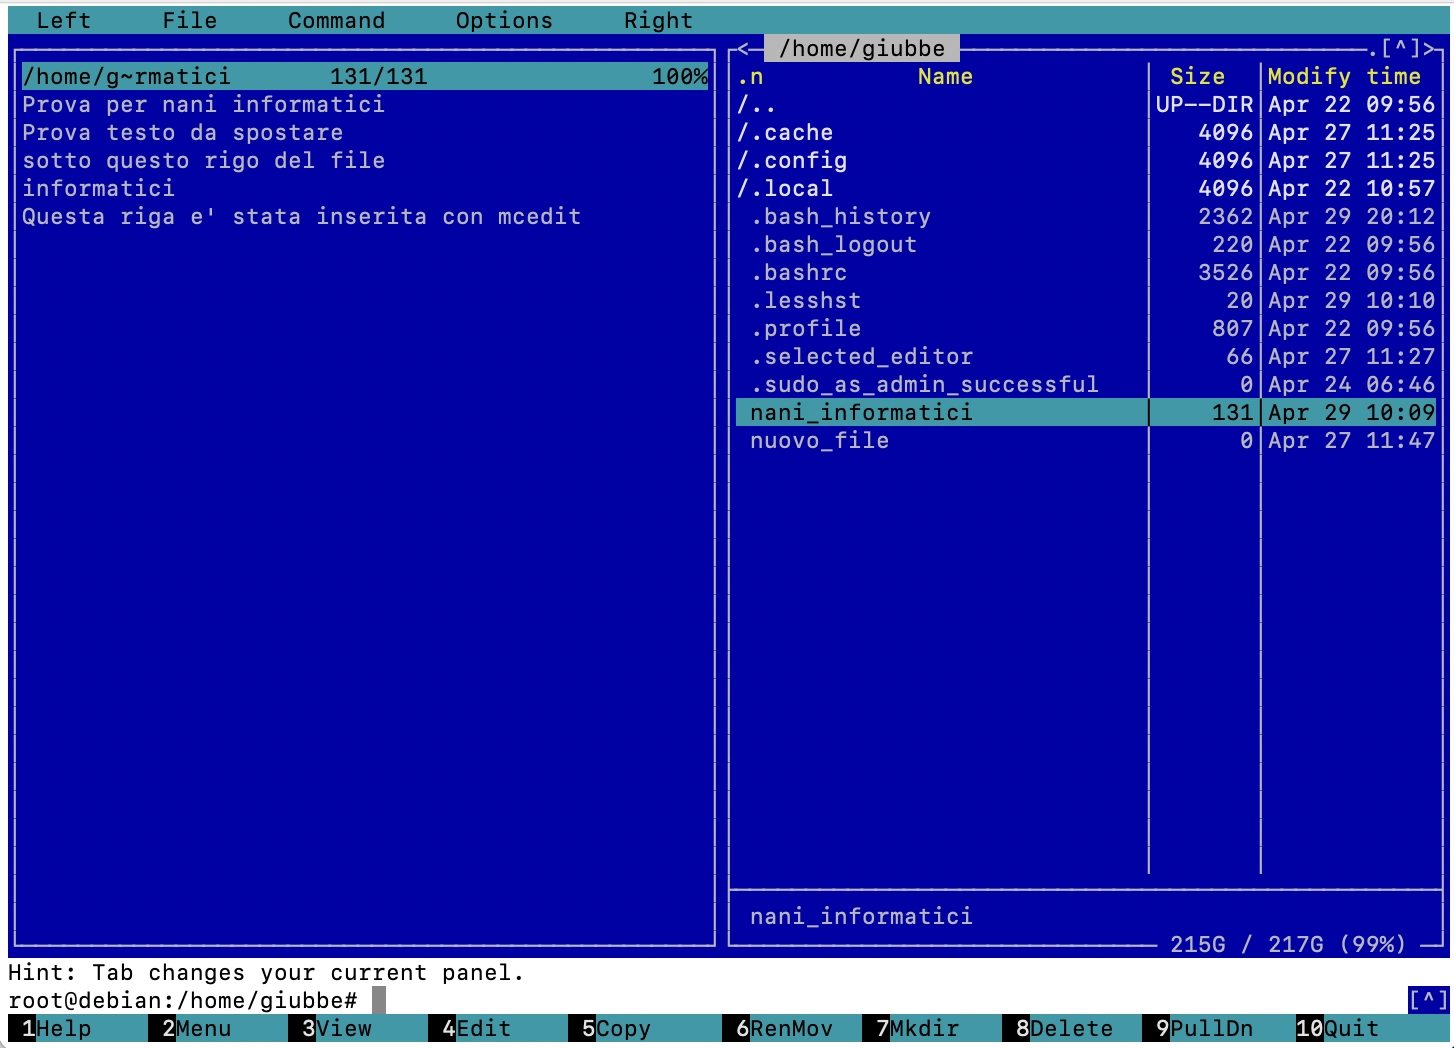Sort files by Name column header
The height and width of the screenshot is (1048, 1454).
(x=945, y=76)
